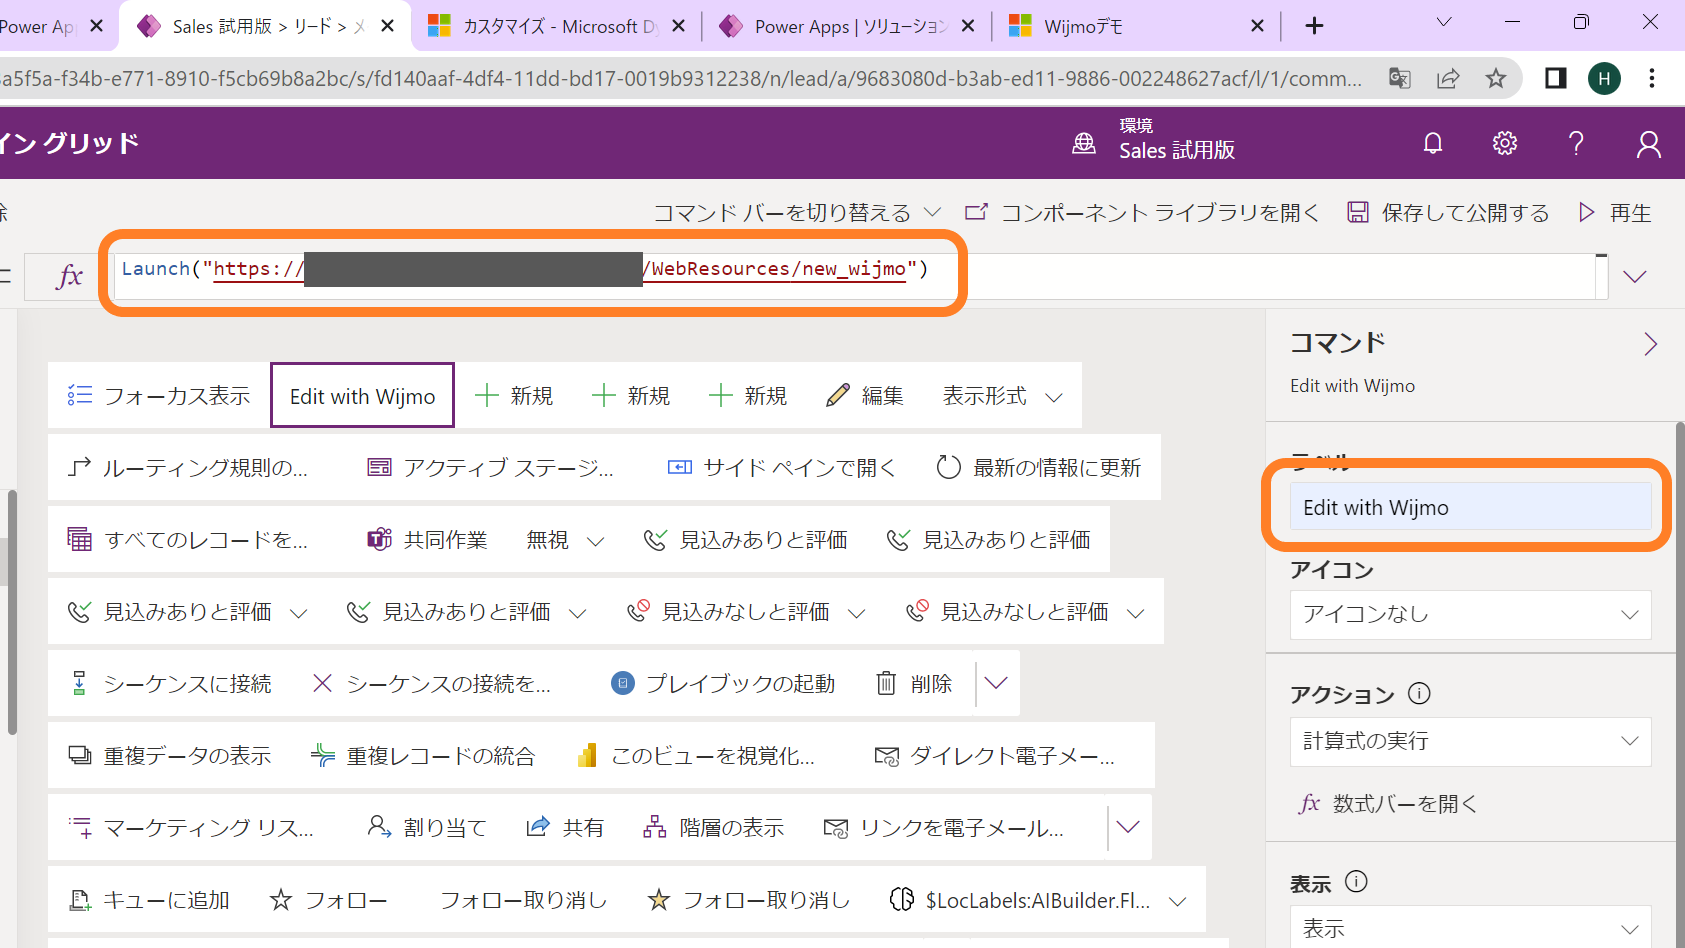1685x948 pixels.
Task: Click the 数式バーを開く link
Action: (1388, 804)
